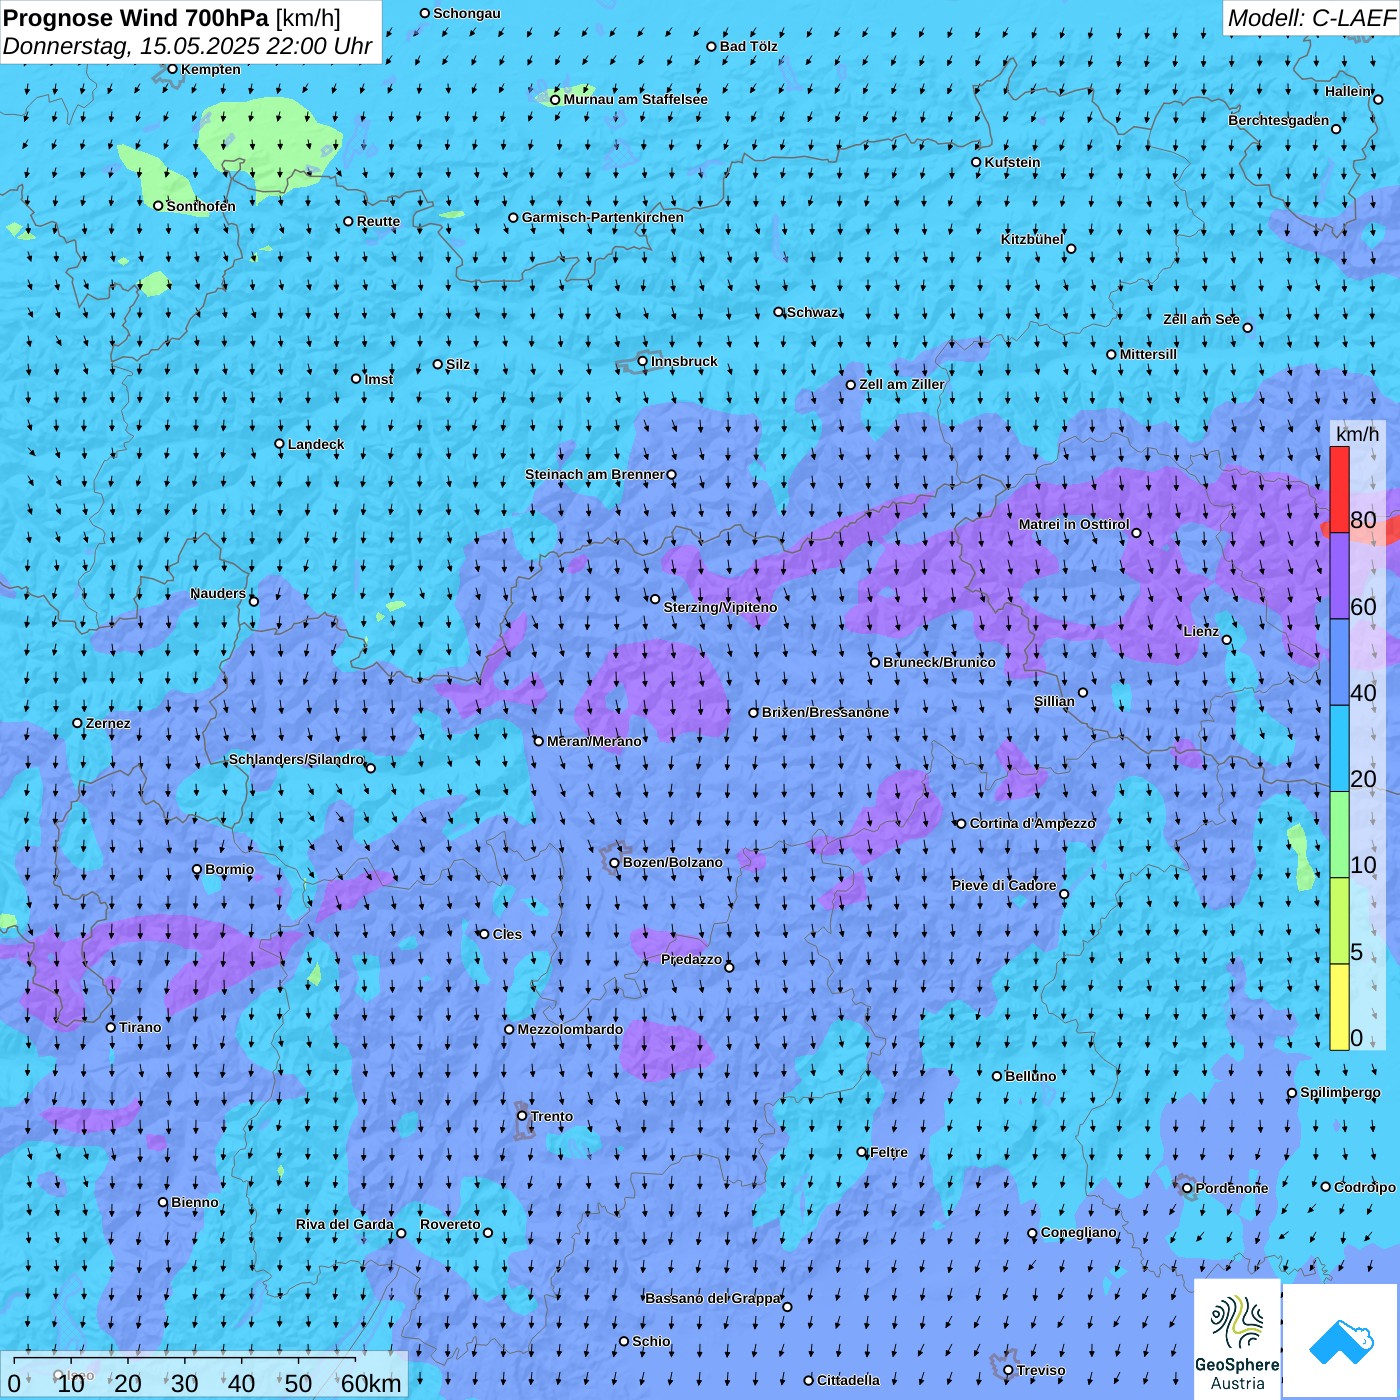This screenshot has width=1400, height=1400.
Task: Click the 'Predazzo' label
Action: coord(691,959)
